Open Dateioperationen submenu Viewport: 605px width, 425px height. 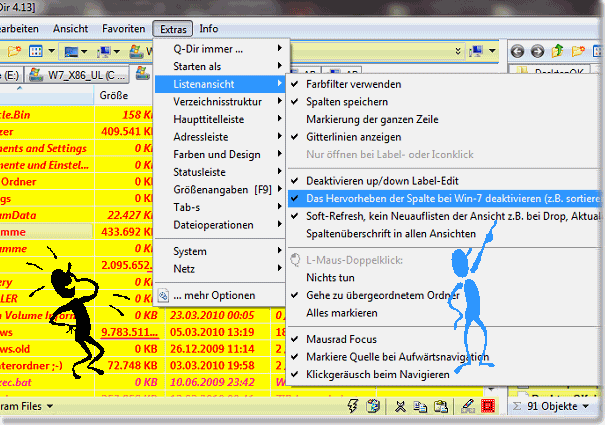click(220, 225)
